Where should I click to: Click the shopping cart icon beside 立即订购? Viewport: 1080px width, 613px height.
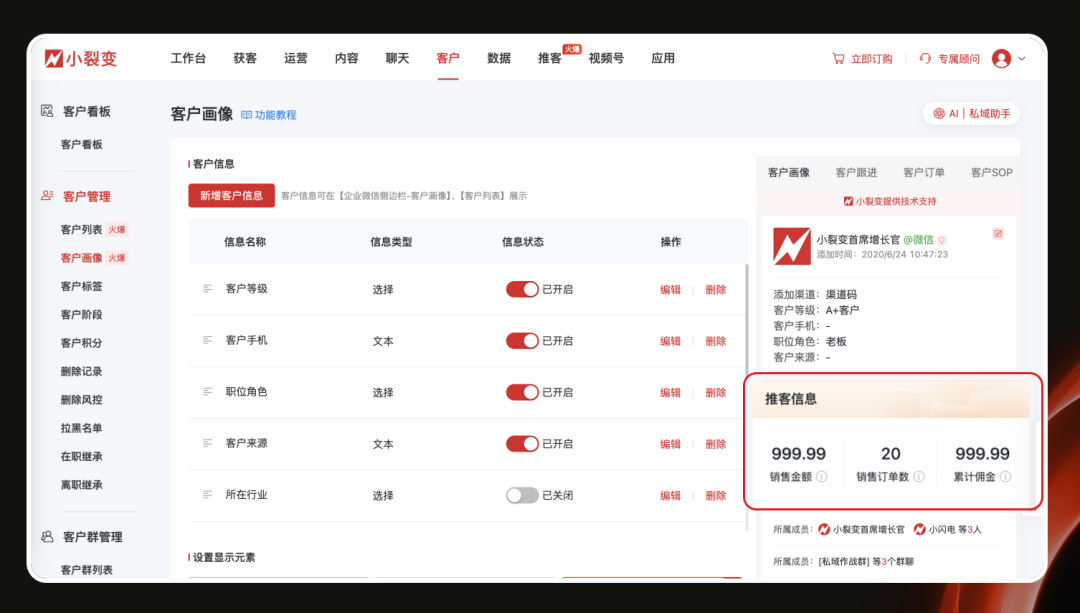pos(838,58)
